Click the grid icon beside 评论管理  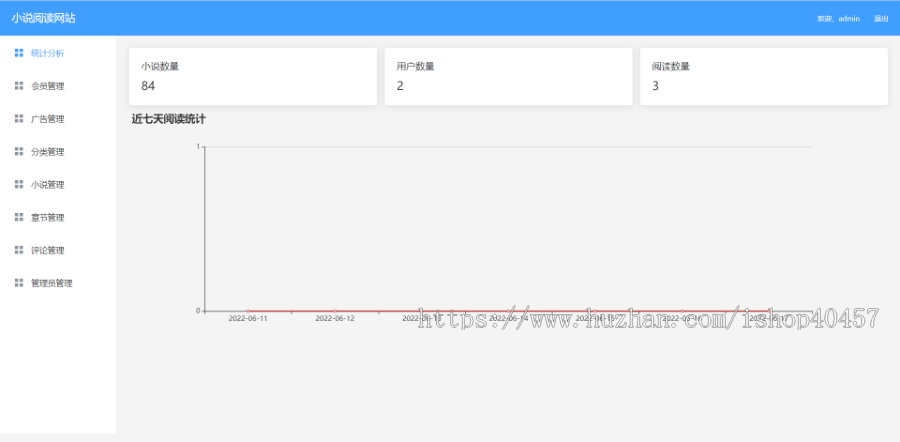(19, 250)
